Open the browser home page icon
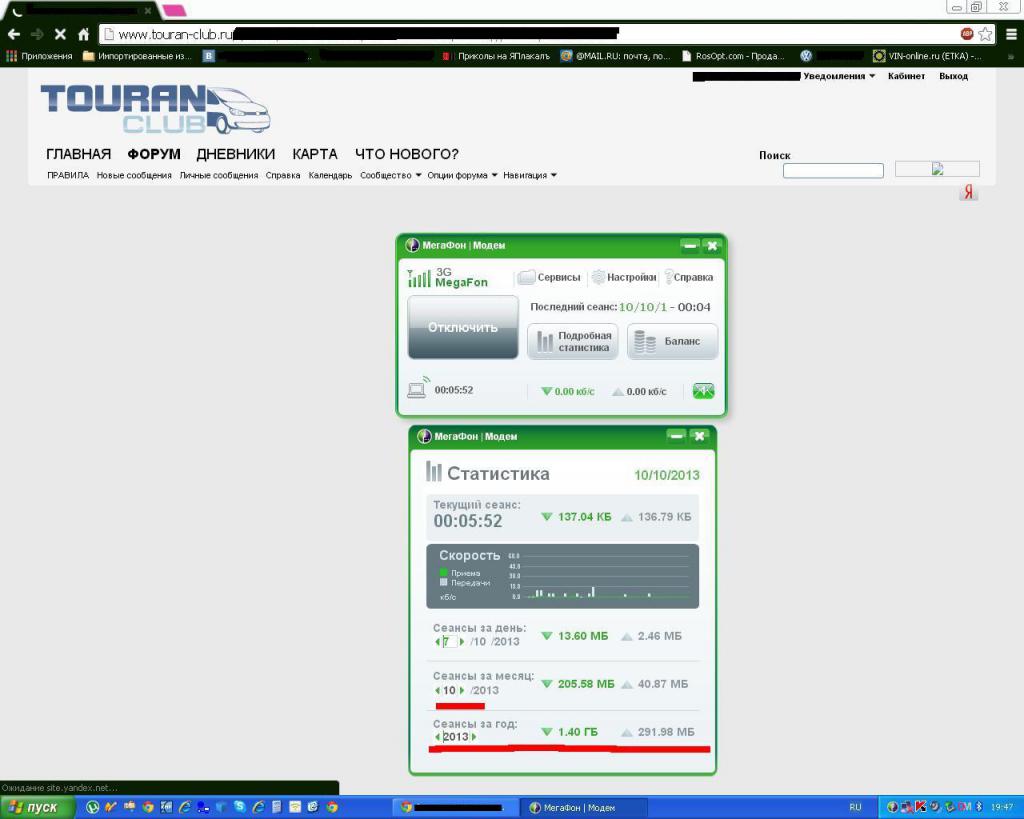 coord(83,34)
